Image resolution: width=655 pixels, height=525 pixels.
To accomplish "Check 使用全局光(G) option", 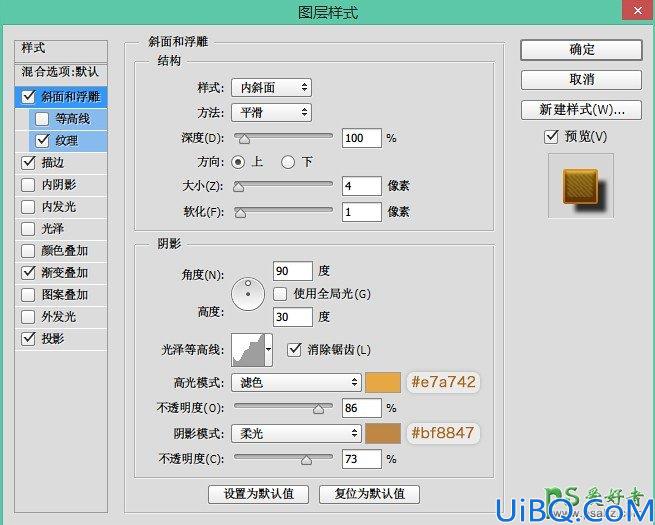I will click(280, 294).
